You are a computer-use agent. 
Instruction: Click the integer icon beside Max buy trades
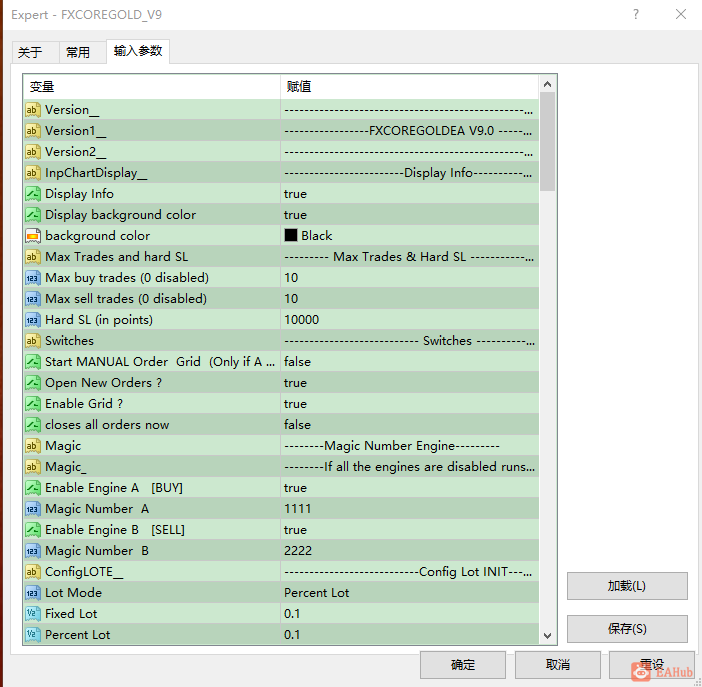[x=33, y=278]
